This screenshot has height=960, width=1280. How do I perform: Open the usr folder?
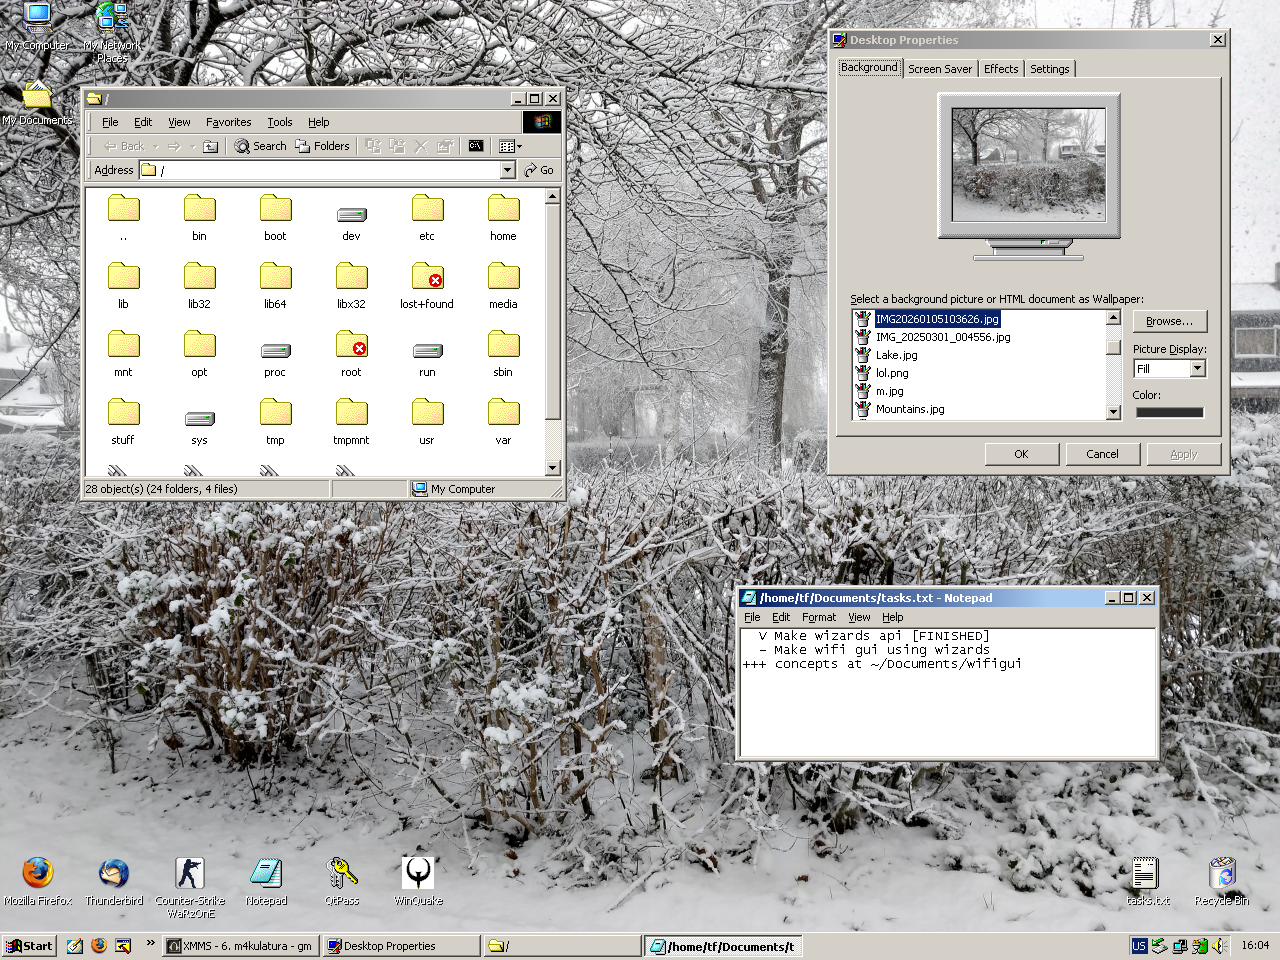pos(427,421)
